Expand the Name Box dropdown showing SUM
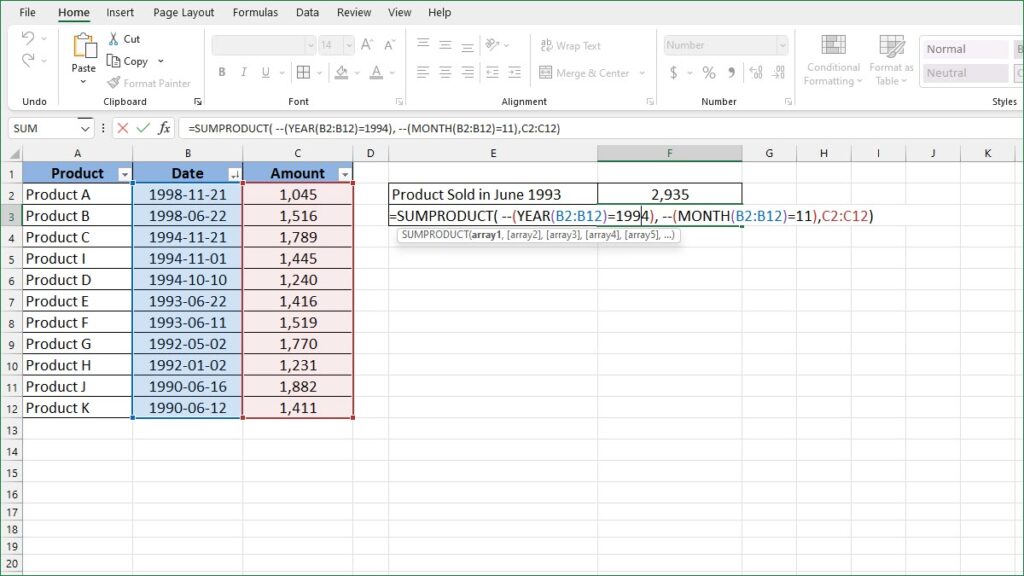Screen dimensions: 1024x576 tap(84, 128)
